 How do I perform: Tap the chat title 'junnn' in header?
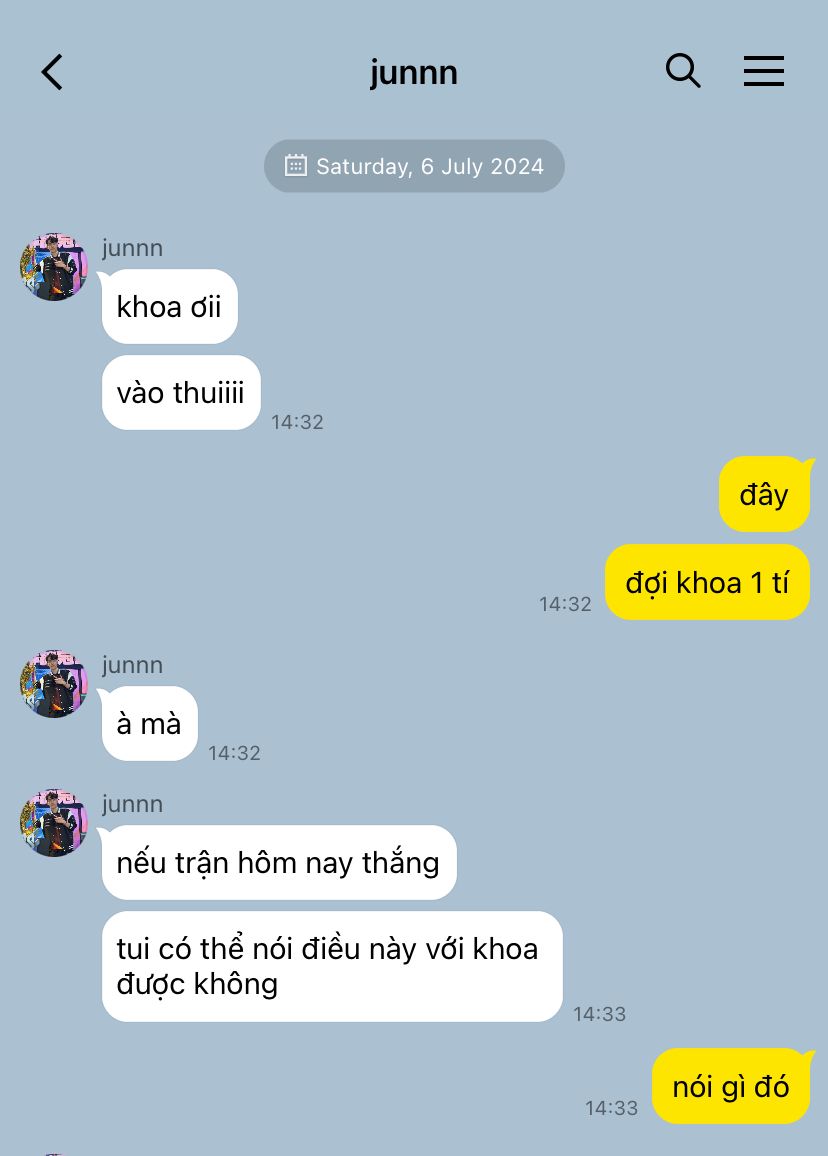pyautogui.click(x=414, y=72)
